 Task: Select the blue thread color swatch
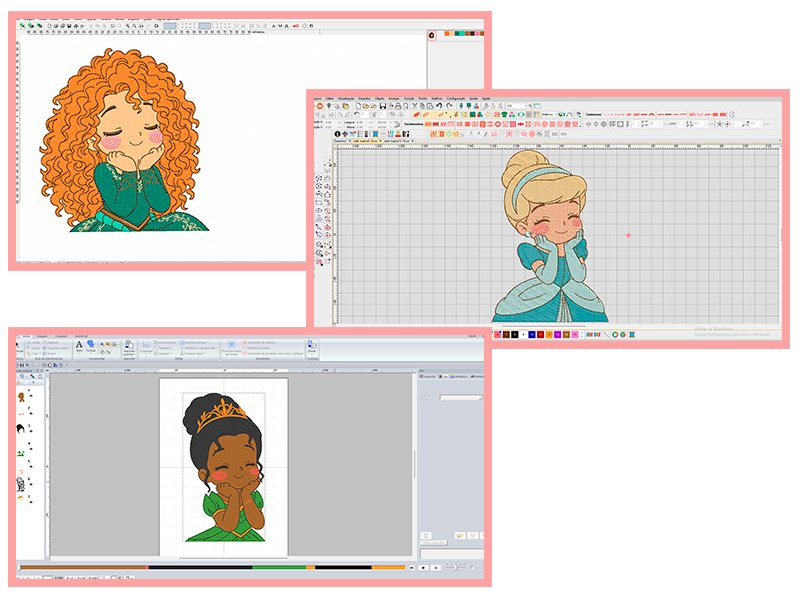(x=532, y=334)
